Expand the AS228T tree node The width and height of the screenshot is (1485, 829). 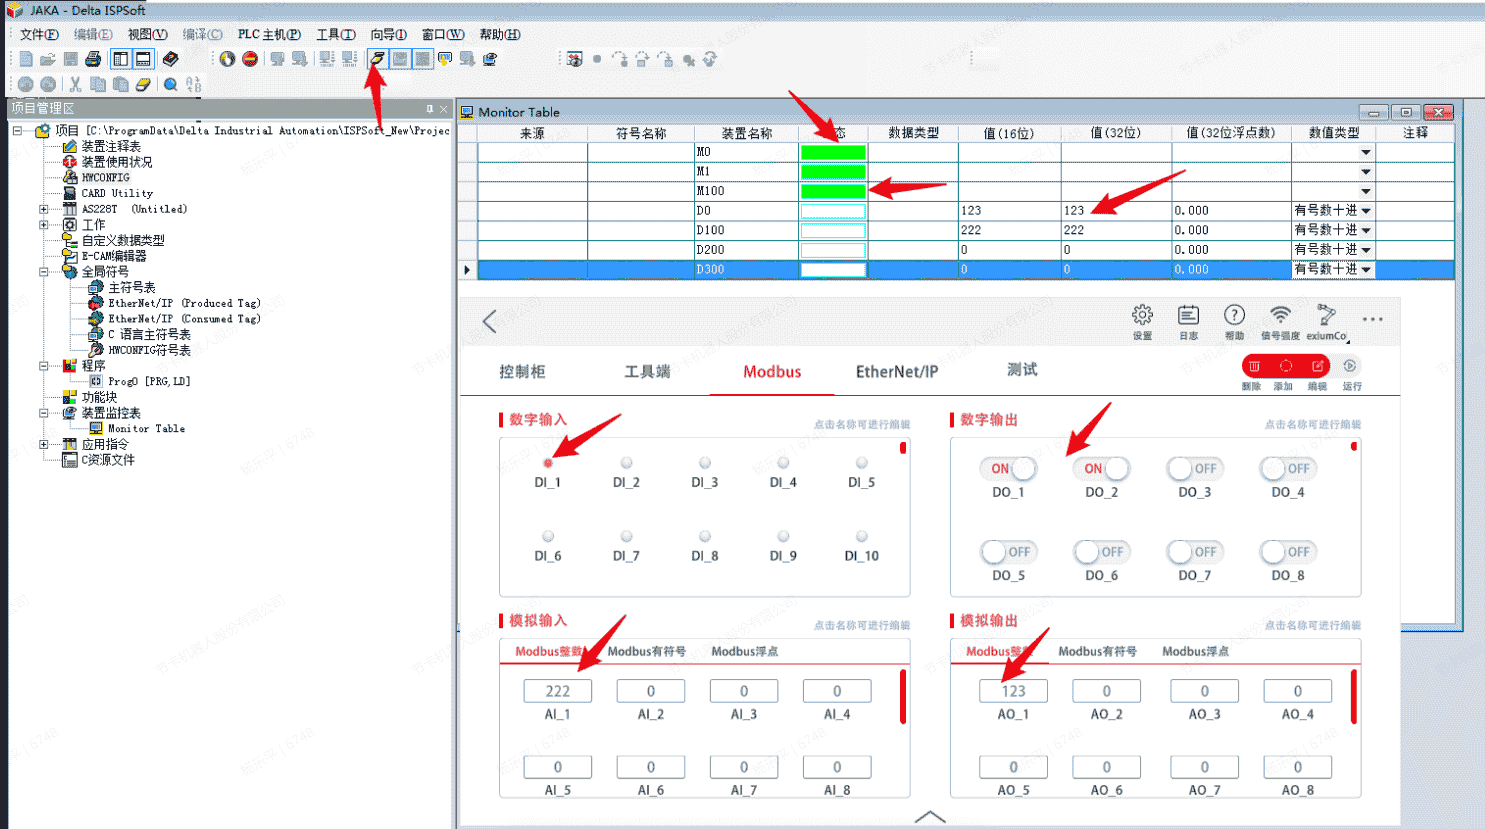pos(44,209)
